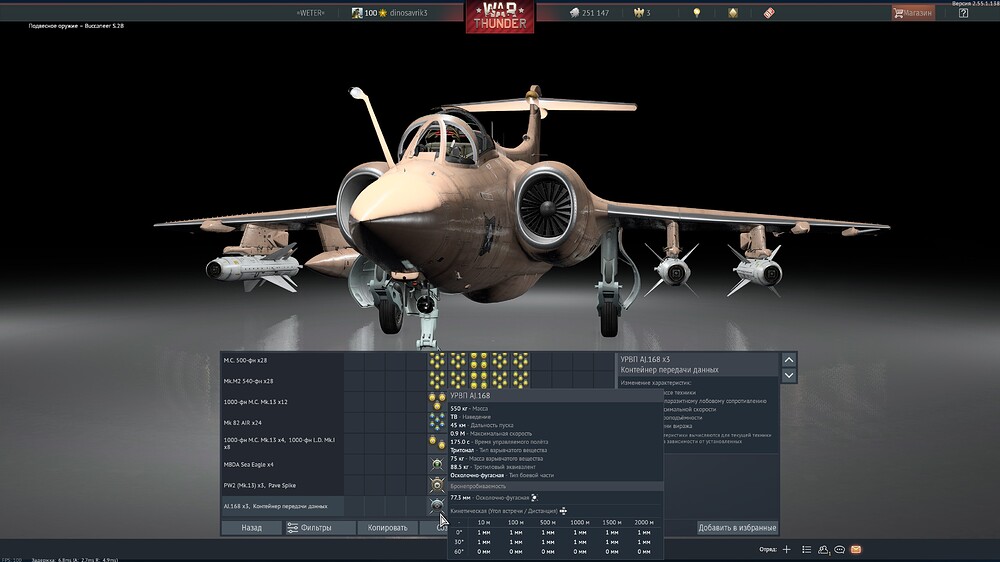Open player profile dinosavrik3
The width and height of the screenshot is (1000, 562).
(x=408, y=13)
